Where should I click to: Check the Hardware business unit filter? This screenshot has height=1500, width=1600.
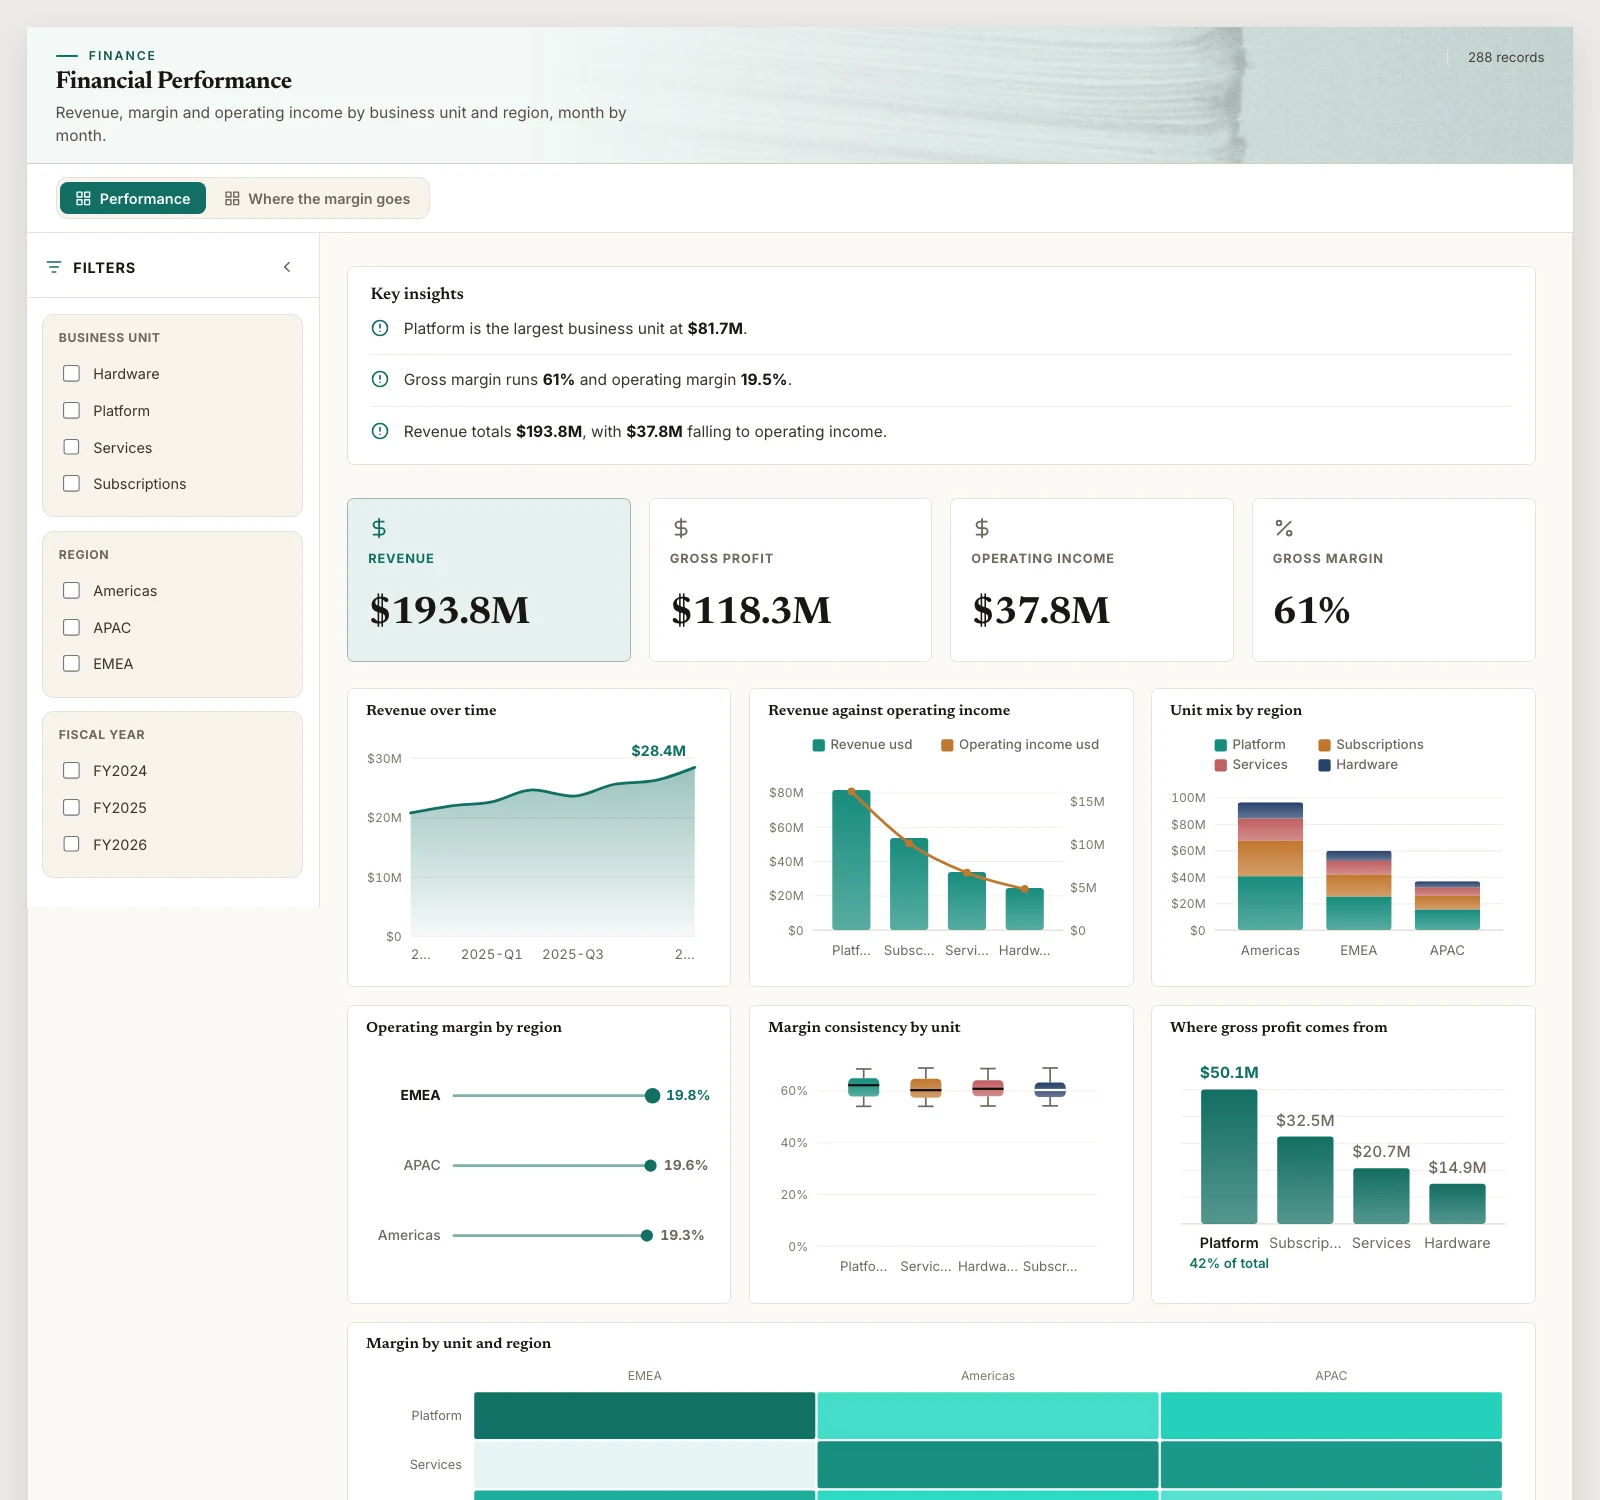tap(71, 373)
